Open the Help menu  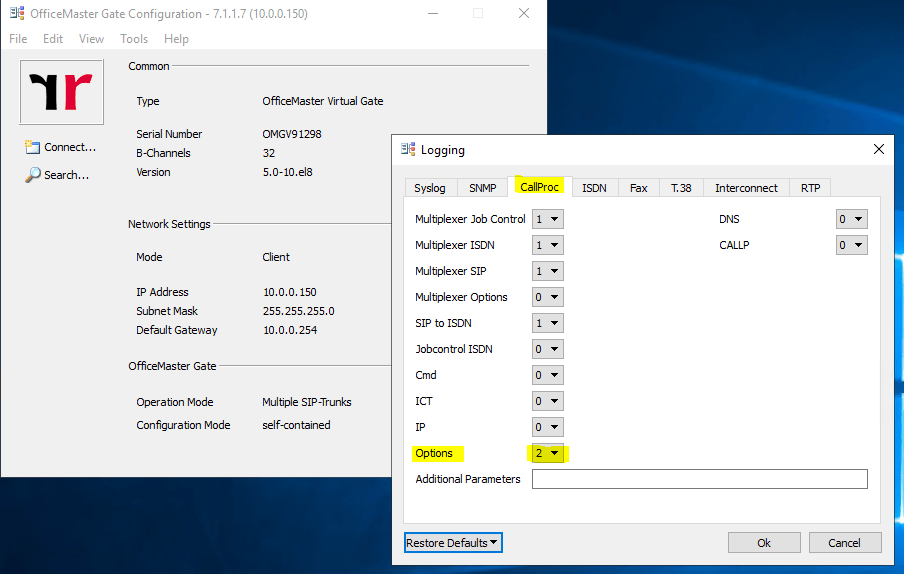tap(176, 39)
